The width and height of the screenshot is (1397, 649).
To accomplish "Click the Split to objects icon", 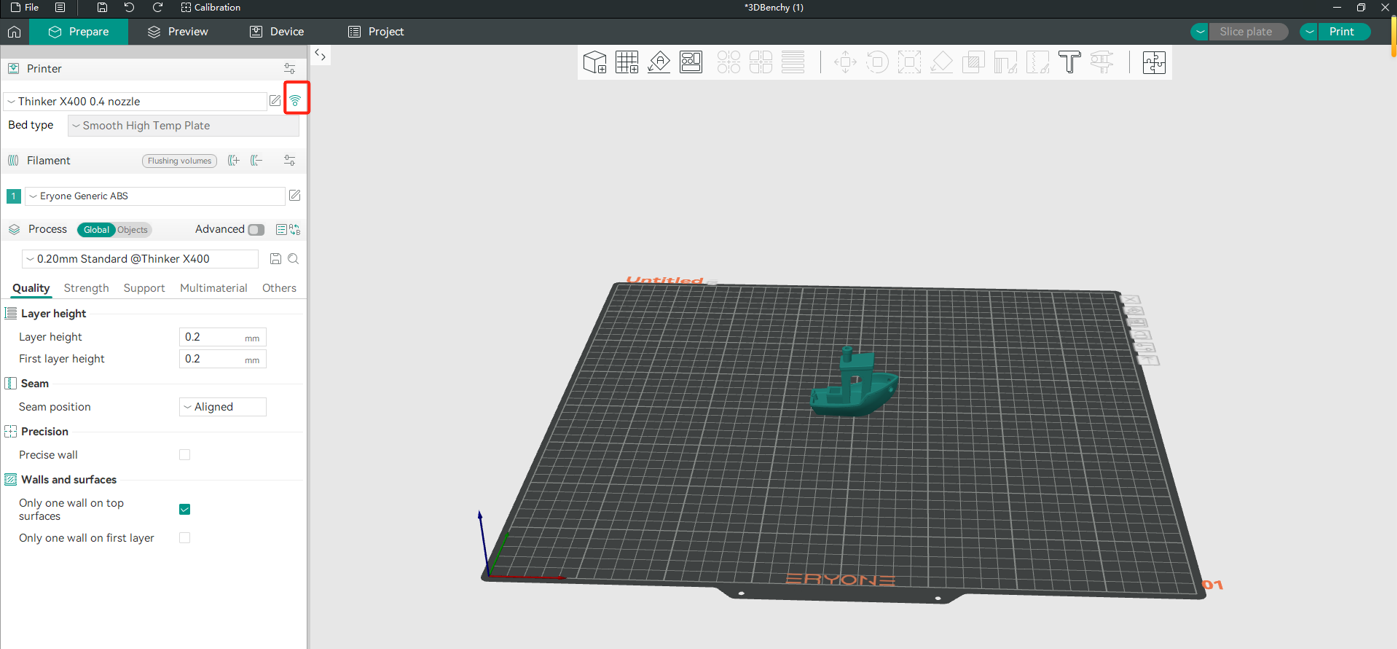I will tap(729, 62).
